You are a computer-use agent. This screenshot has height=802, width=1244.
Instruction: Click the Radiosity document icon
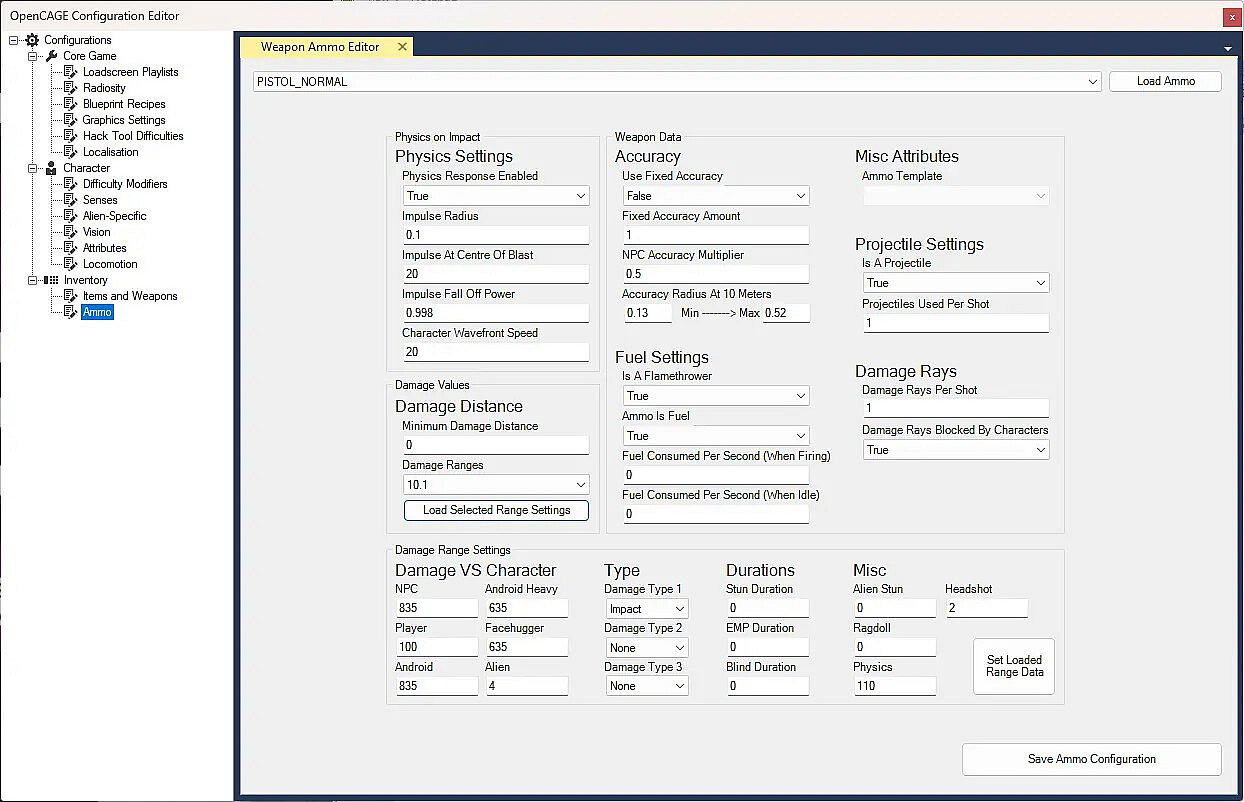[71, 88]
